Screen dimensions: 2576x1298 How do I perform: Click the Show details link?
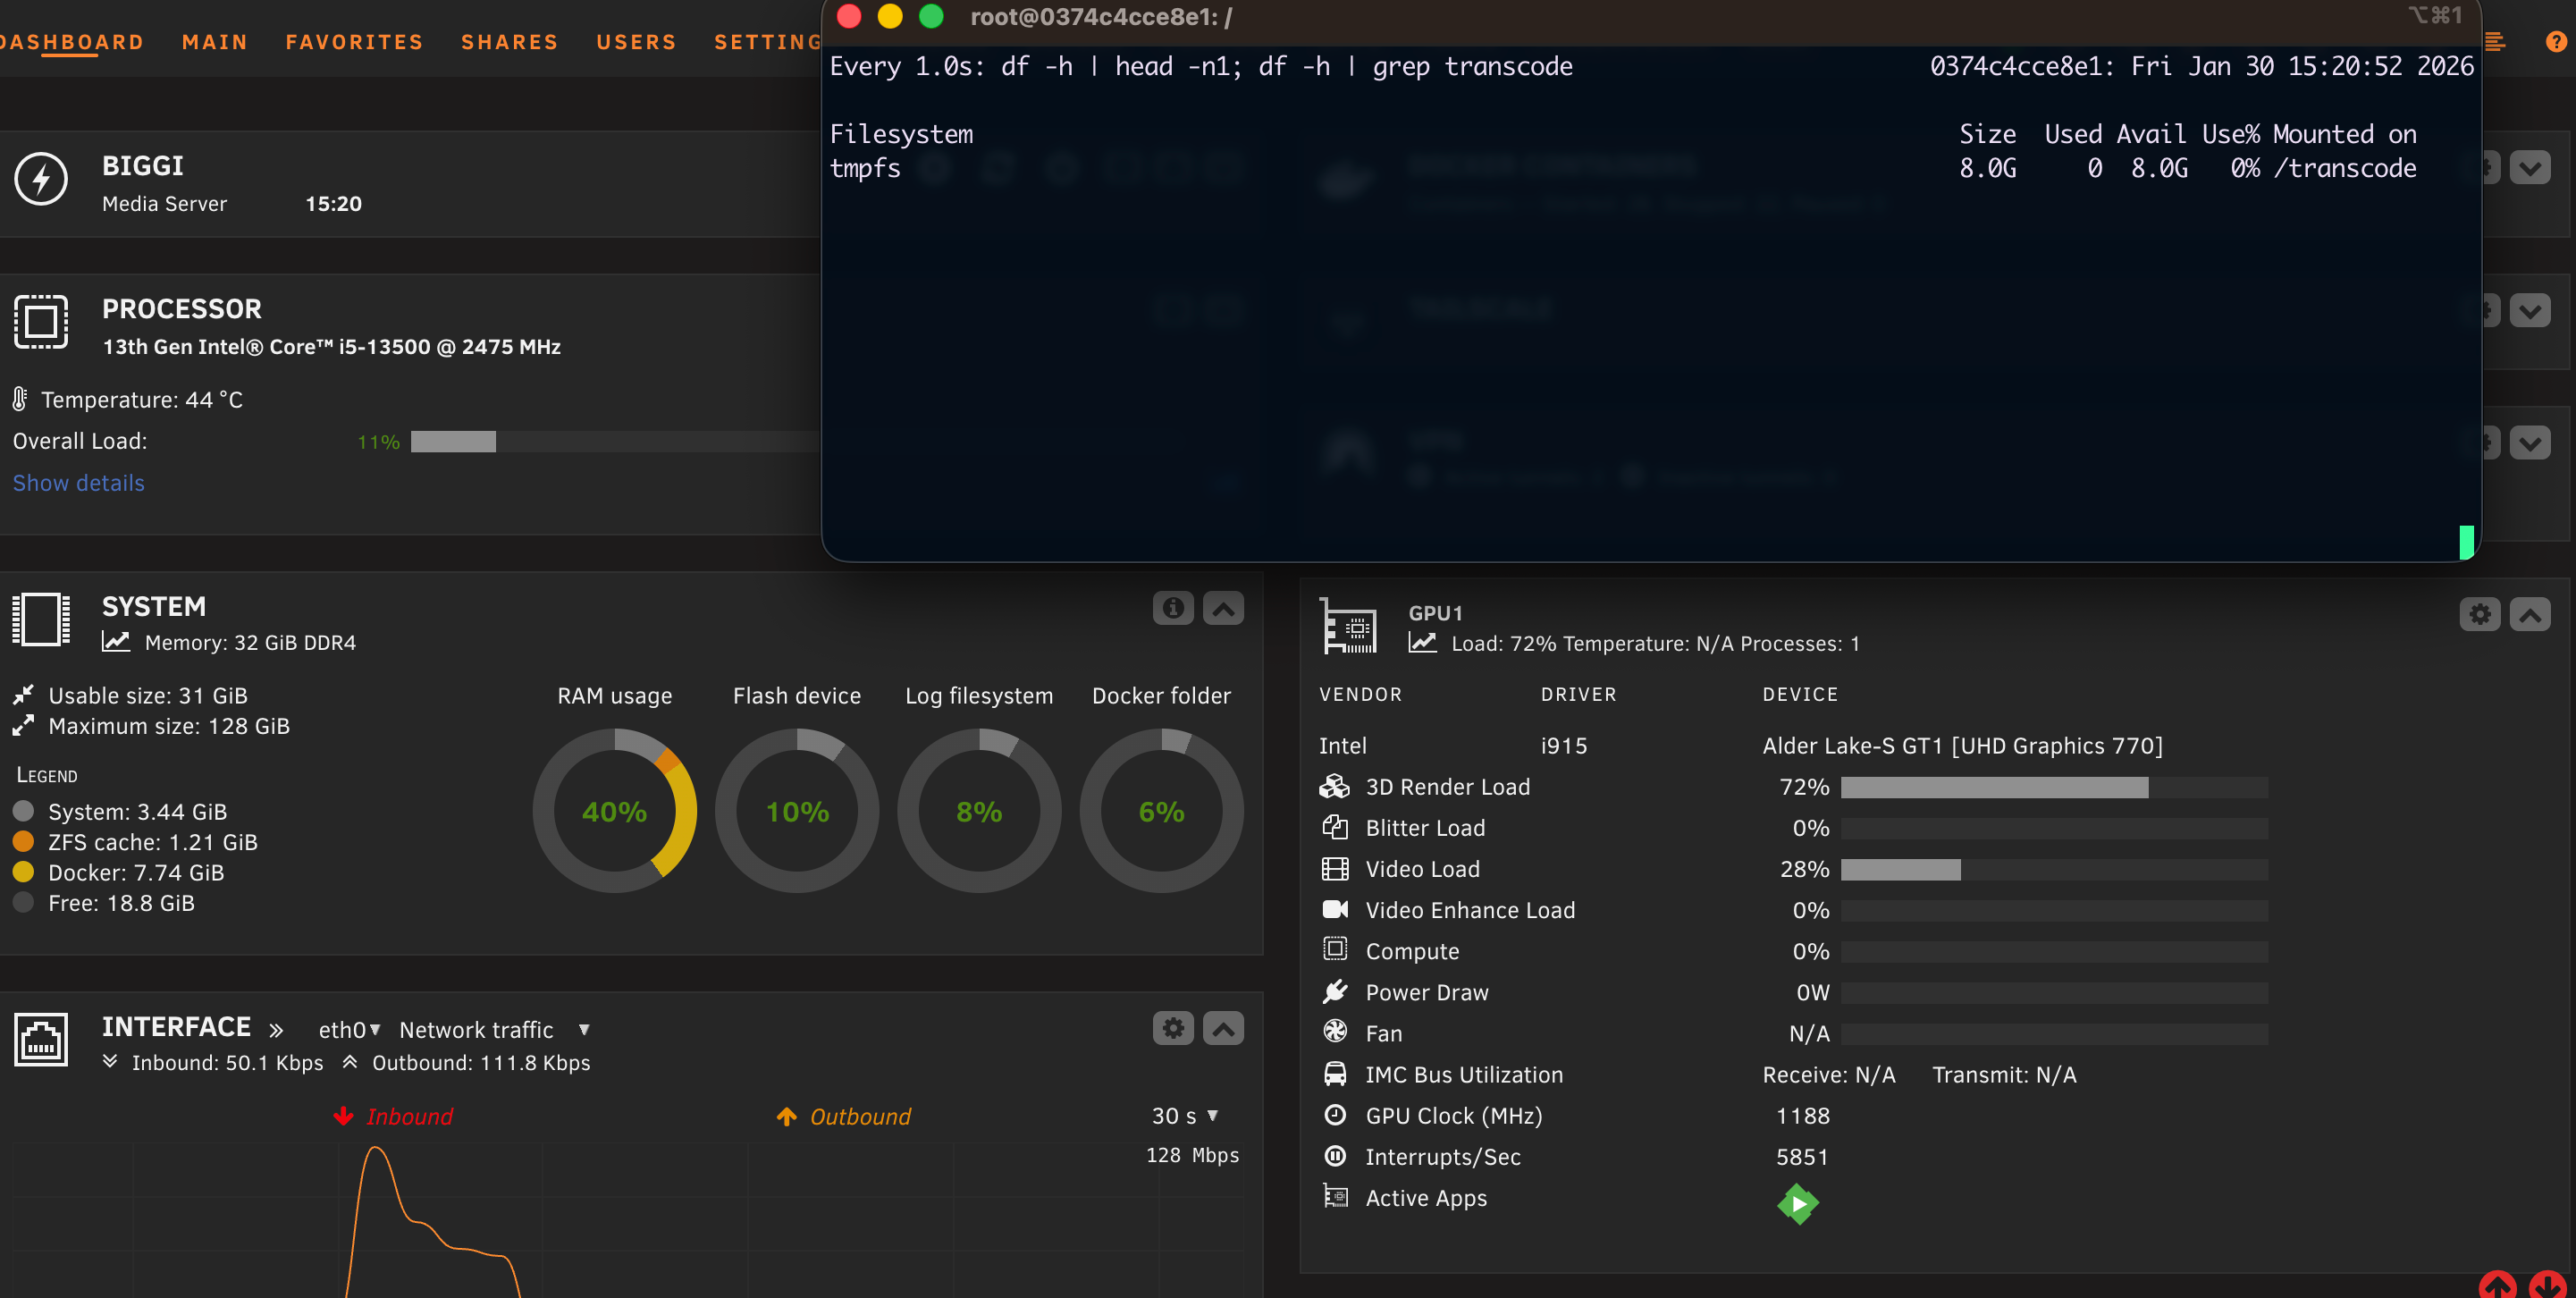tap(78, 483)
